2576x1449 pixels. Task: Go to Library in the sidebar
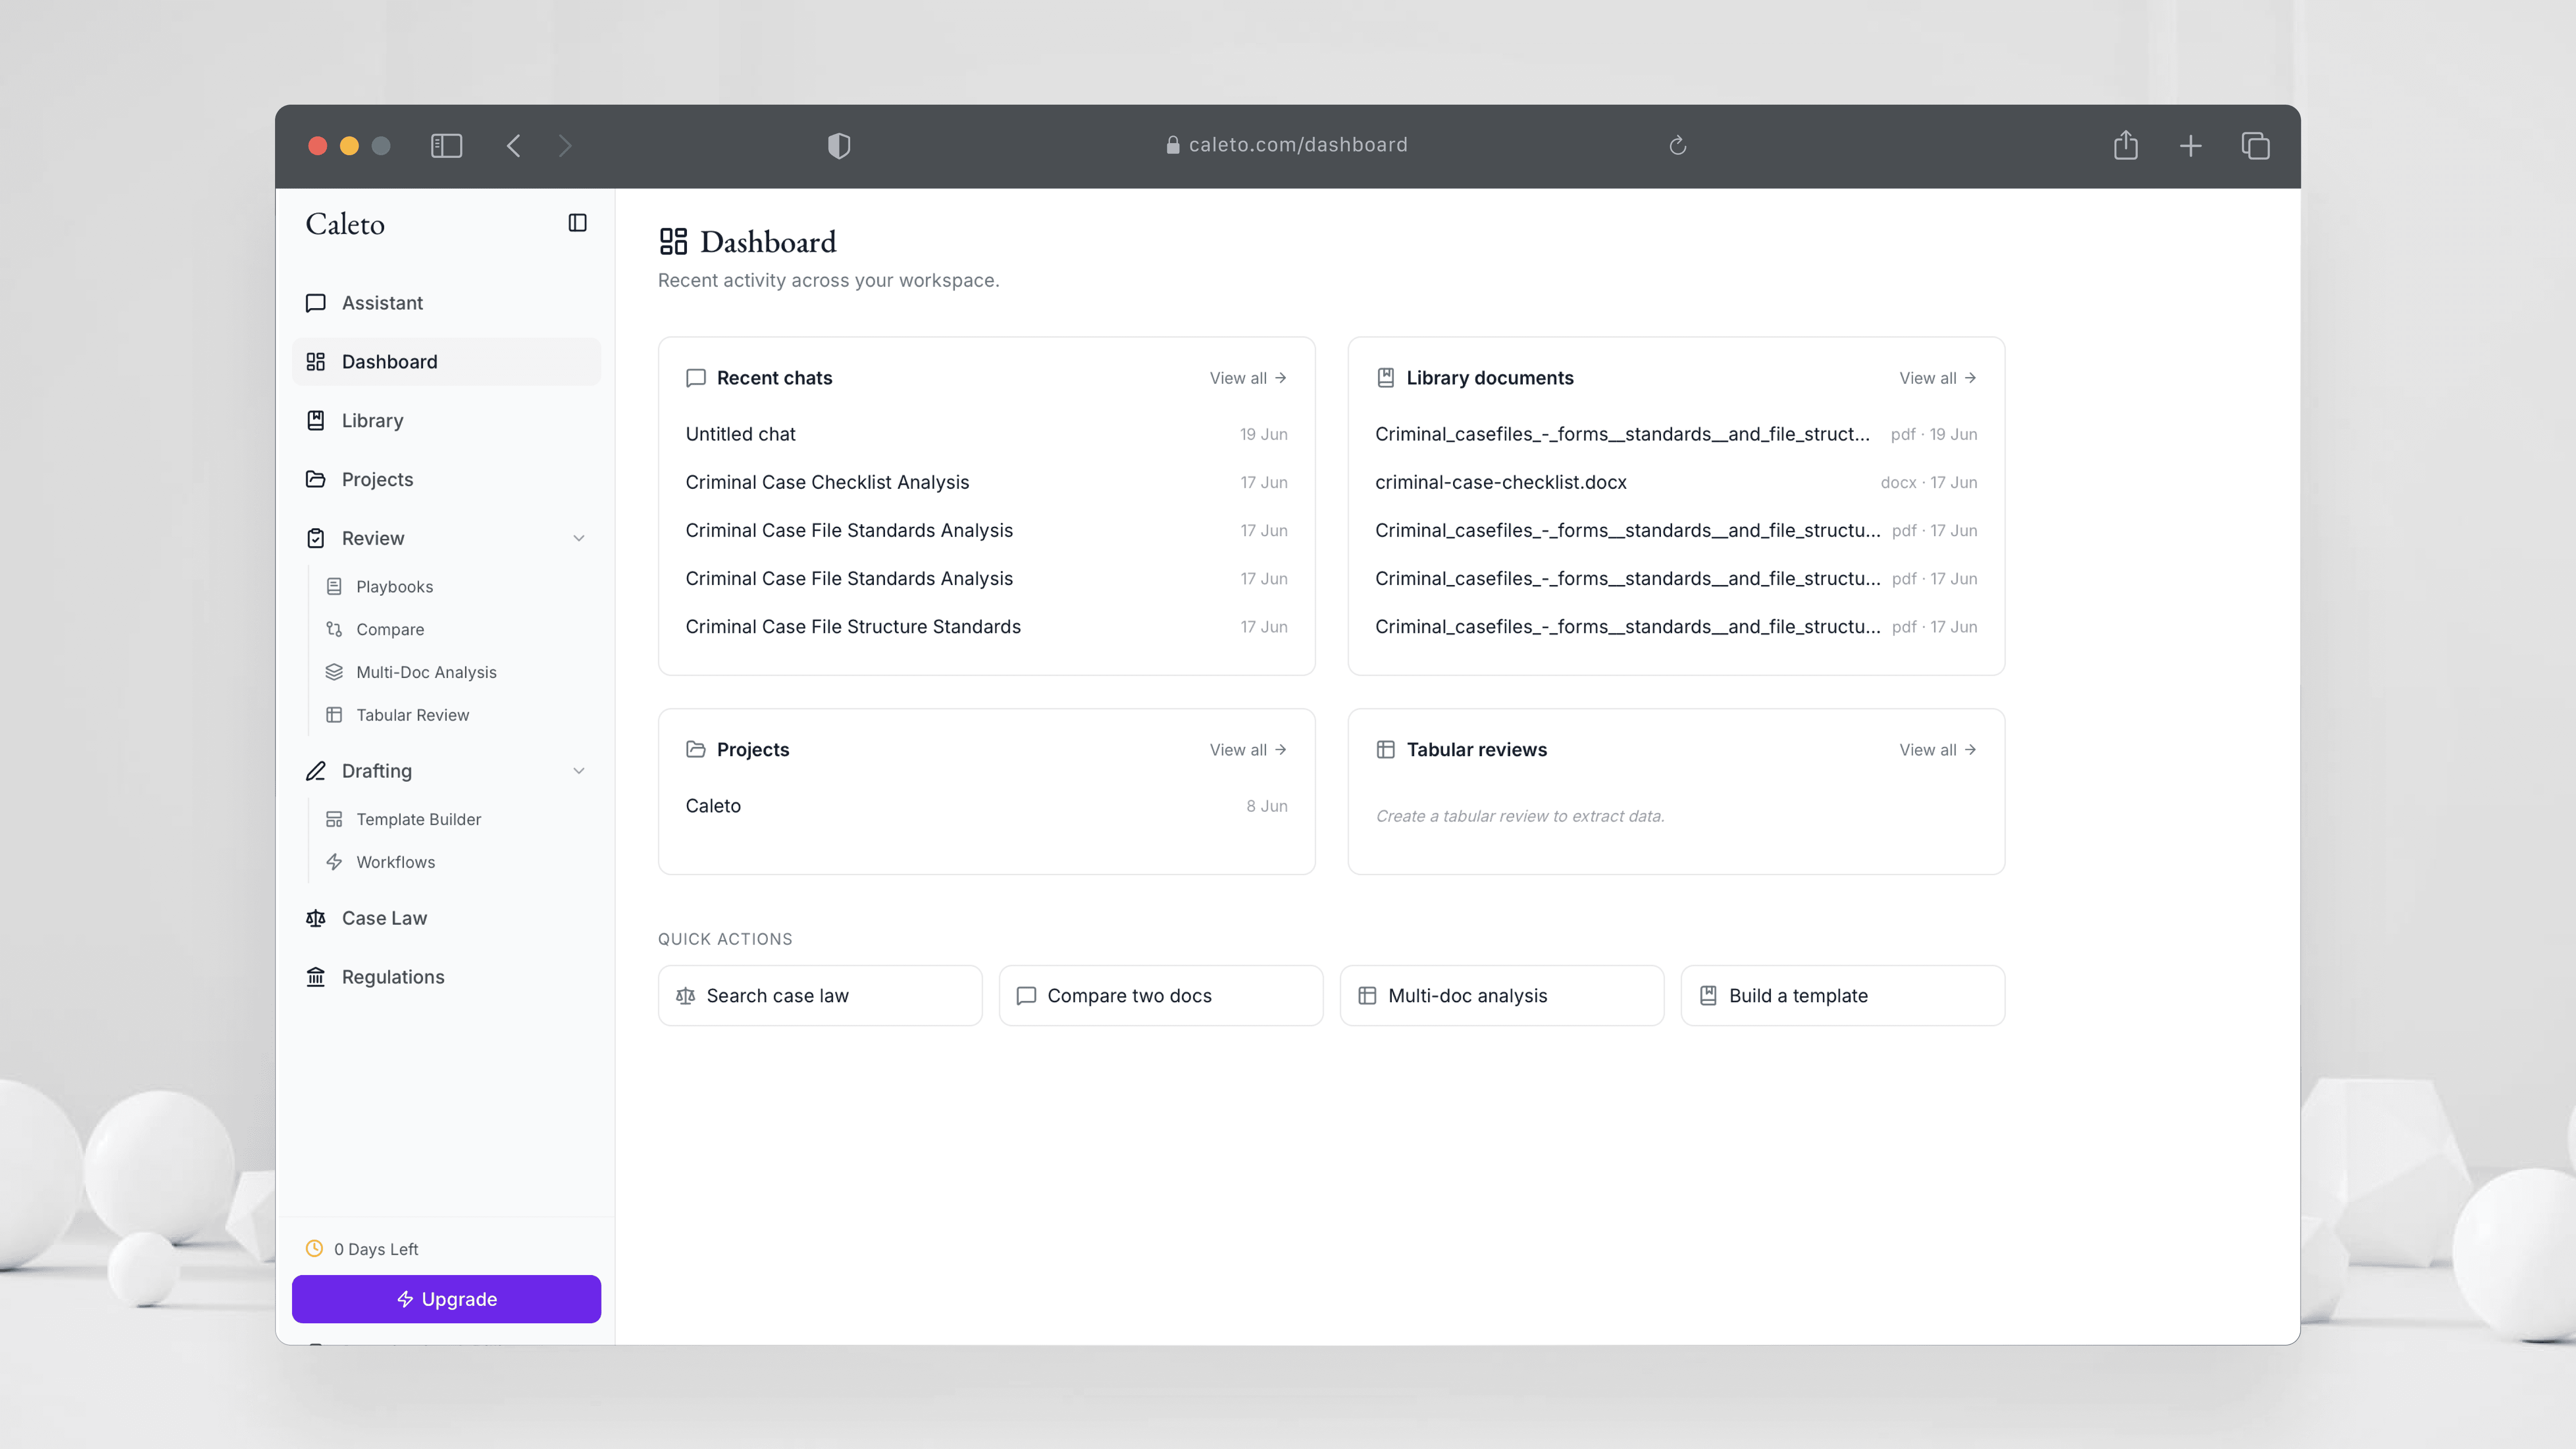click(446, 421)
